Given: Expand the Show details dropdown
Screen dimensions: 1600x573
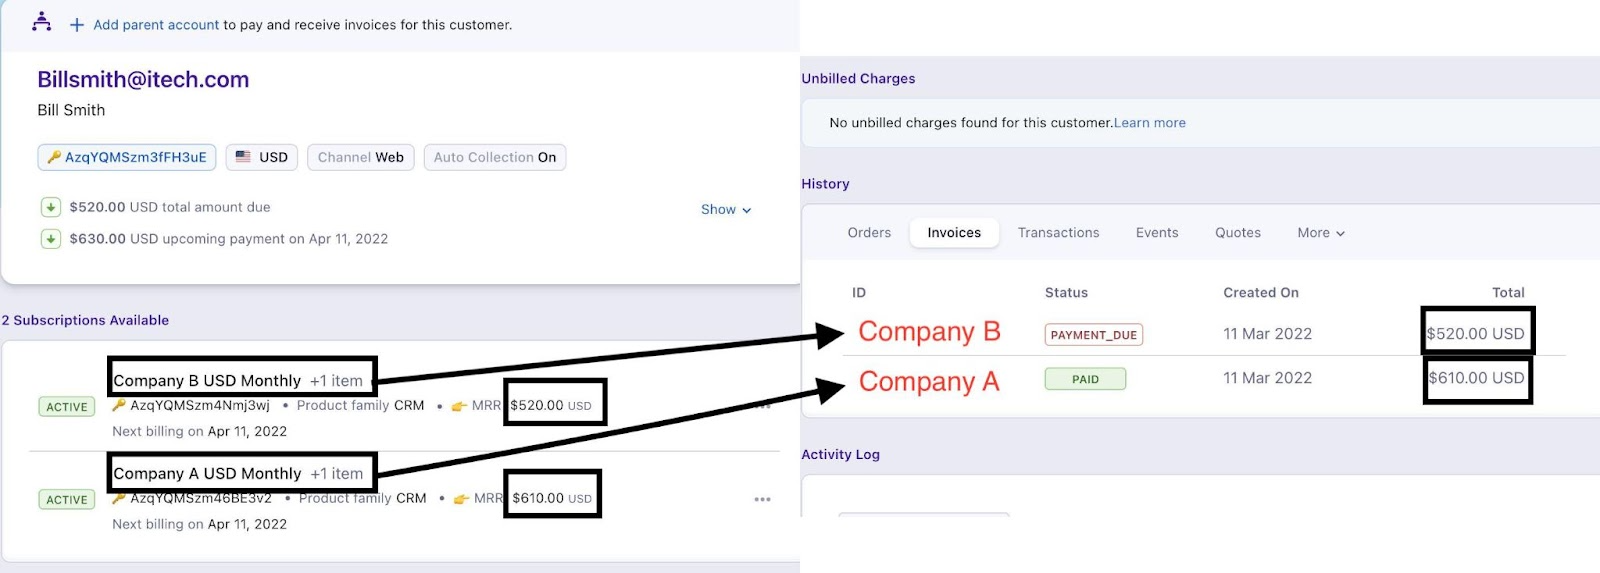Looking at the screenshot, I should coord(725,209).
